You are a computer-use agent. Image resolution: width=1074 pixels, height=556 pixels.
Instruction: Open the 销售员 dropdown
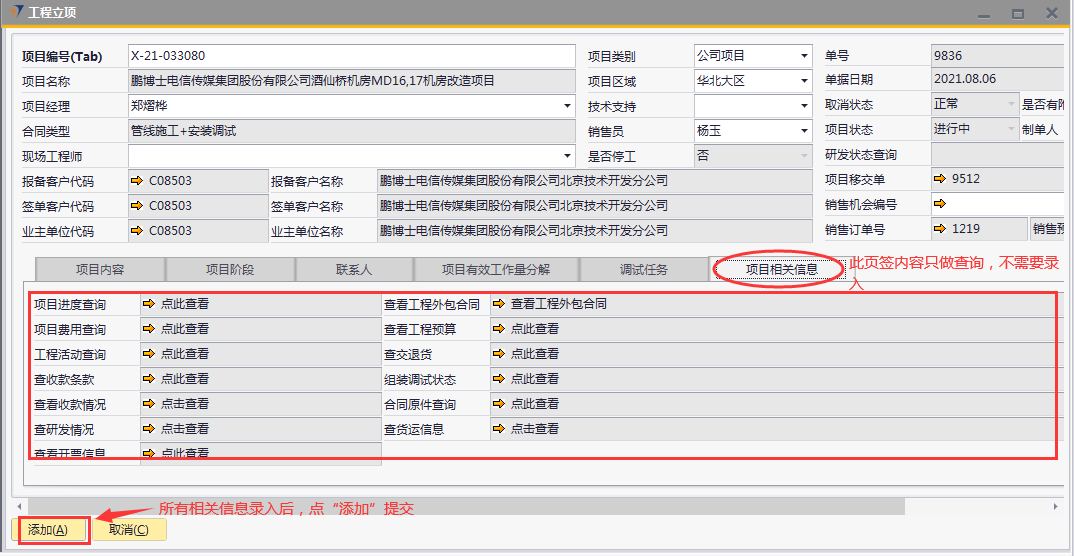(x=804, y=131)
